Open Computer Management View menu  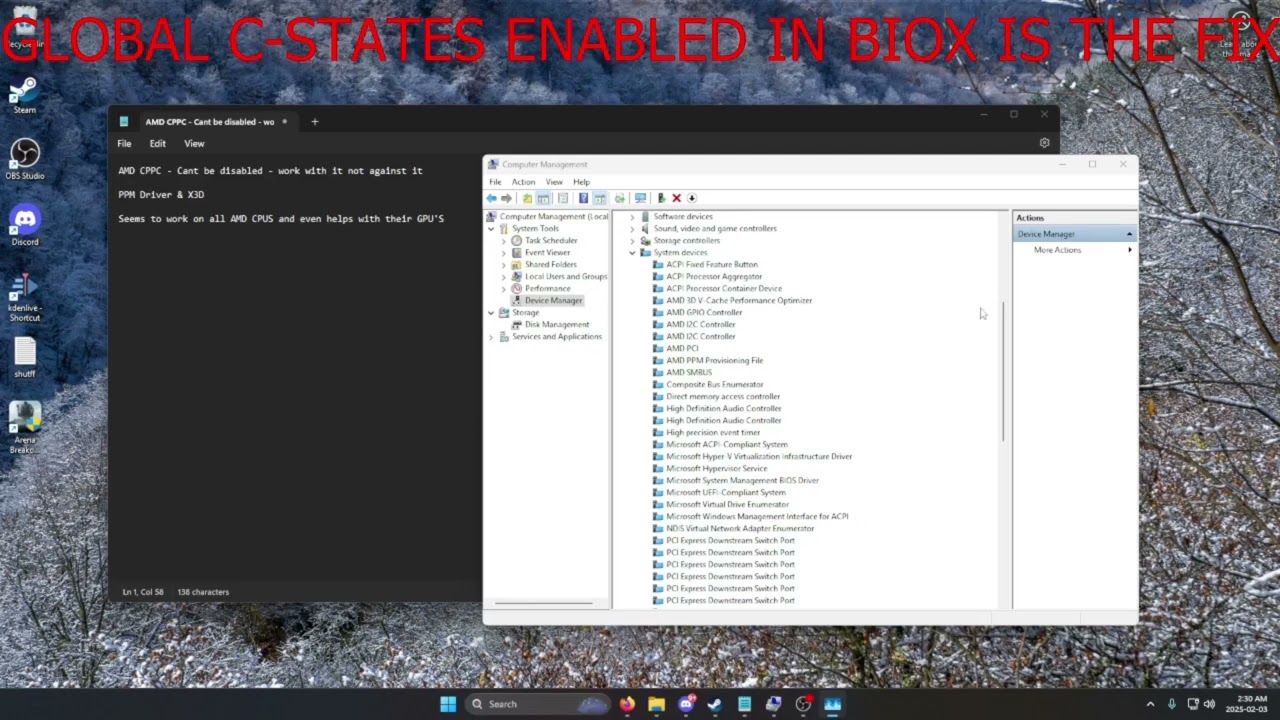tap(554, 182)
